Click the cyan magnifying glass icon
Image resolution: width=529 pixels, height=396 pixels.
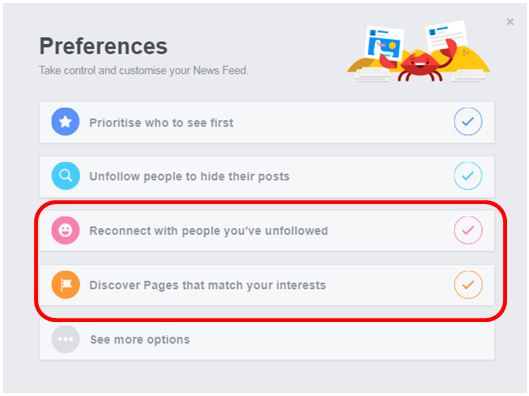[65, 176]
